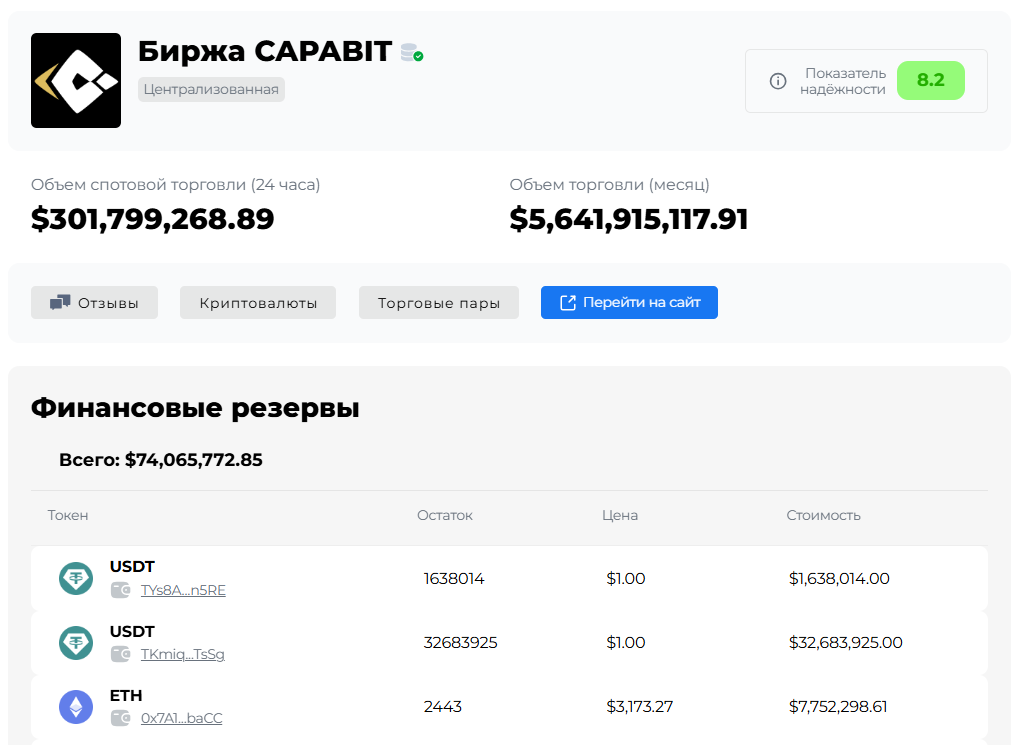Select the balance value 32683925
This screenshot has height=745, width=1027.
(x=460, y=643)
